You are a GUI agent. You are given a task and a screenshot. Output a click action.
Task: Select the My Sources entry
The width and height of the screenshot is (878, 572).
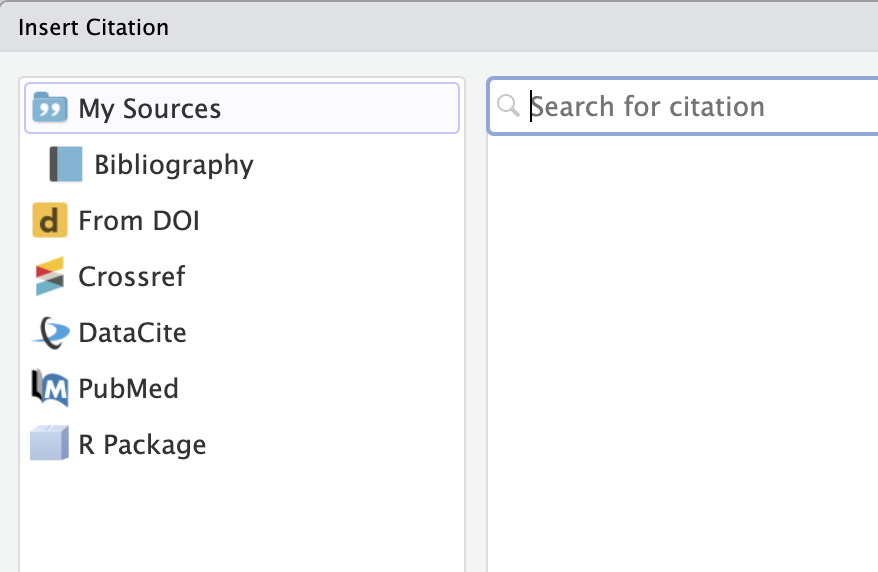click(x=242, y=108)
